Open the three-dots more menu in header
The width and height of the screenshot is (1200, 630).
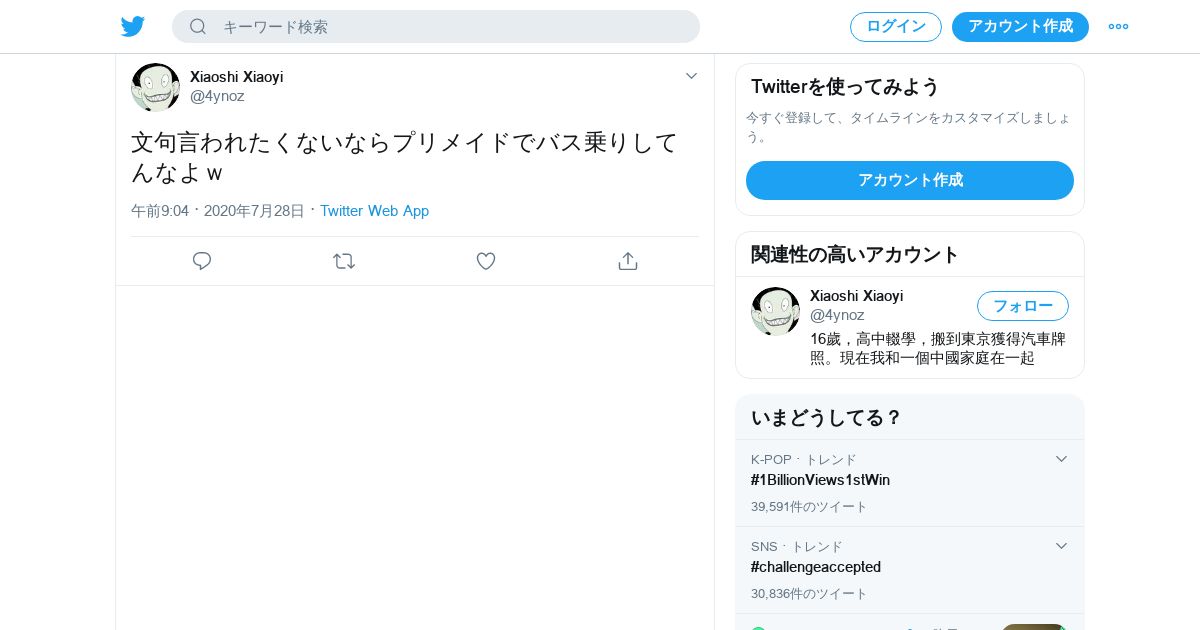(x=1118, y=26)
